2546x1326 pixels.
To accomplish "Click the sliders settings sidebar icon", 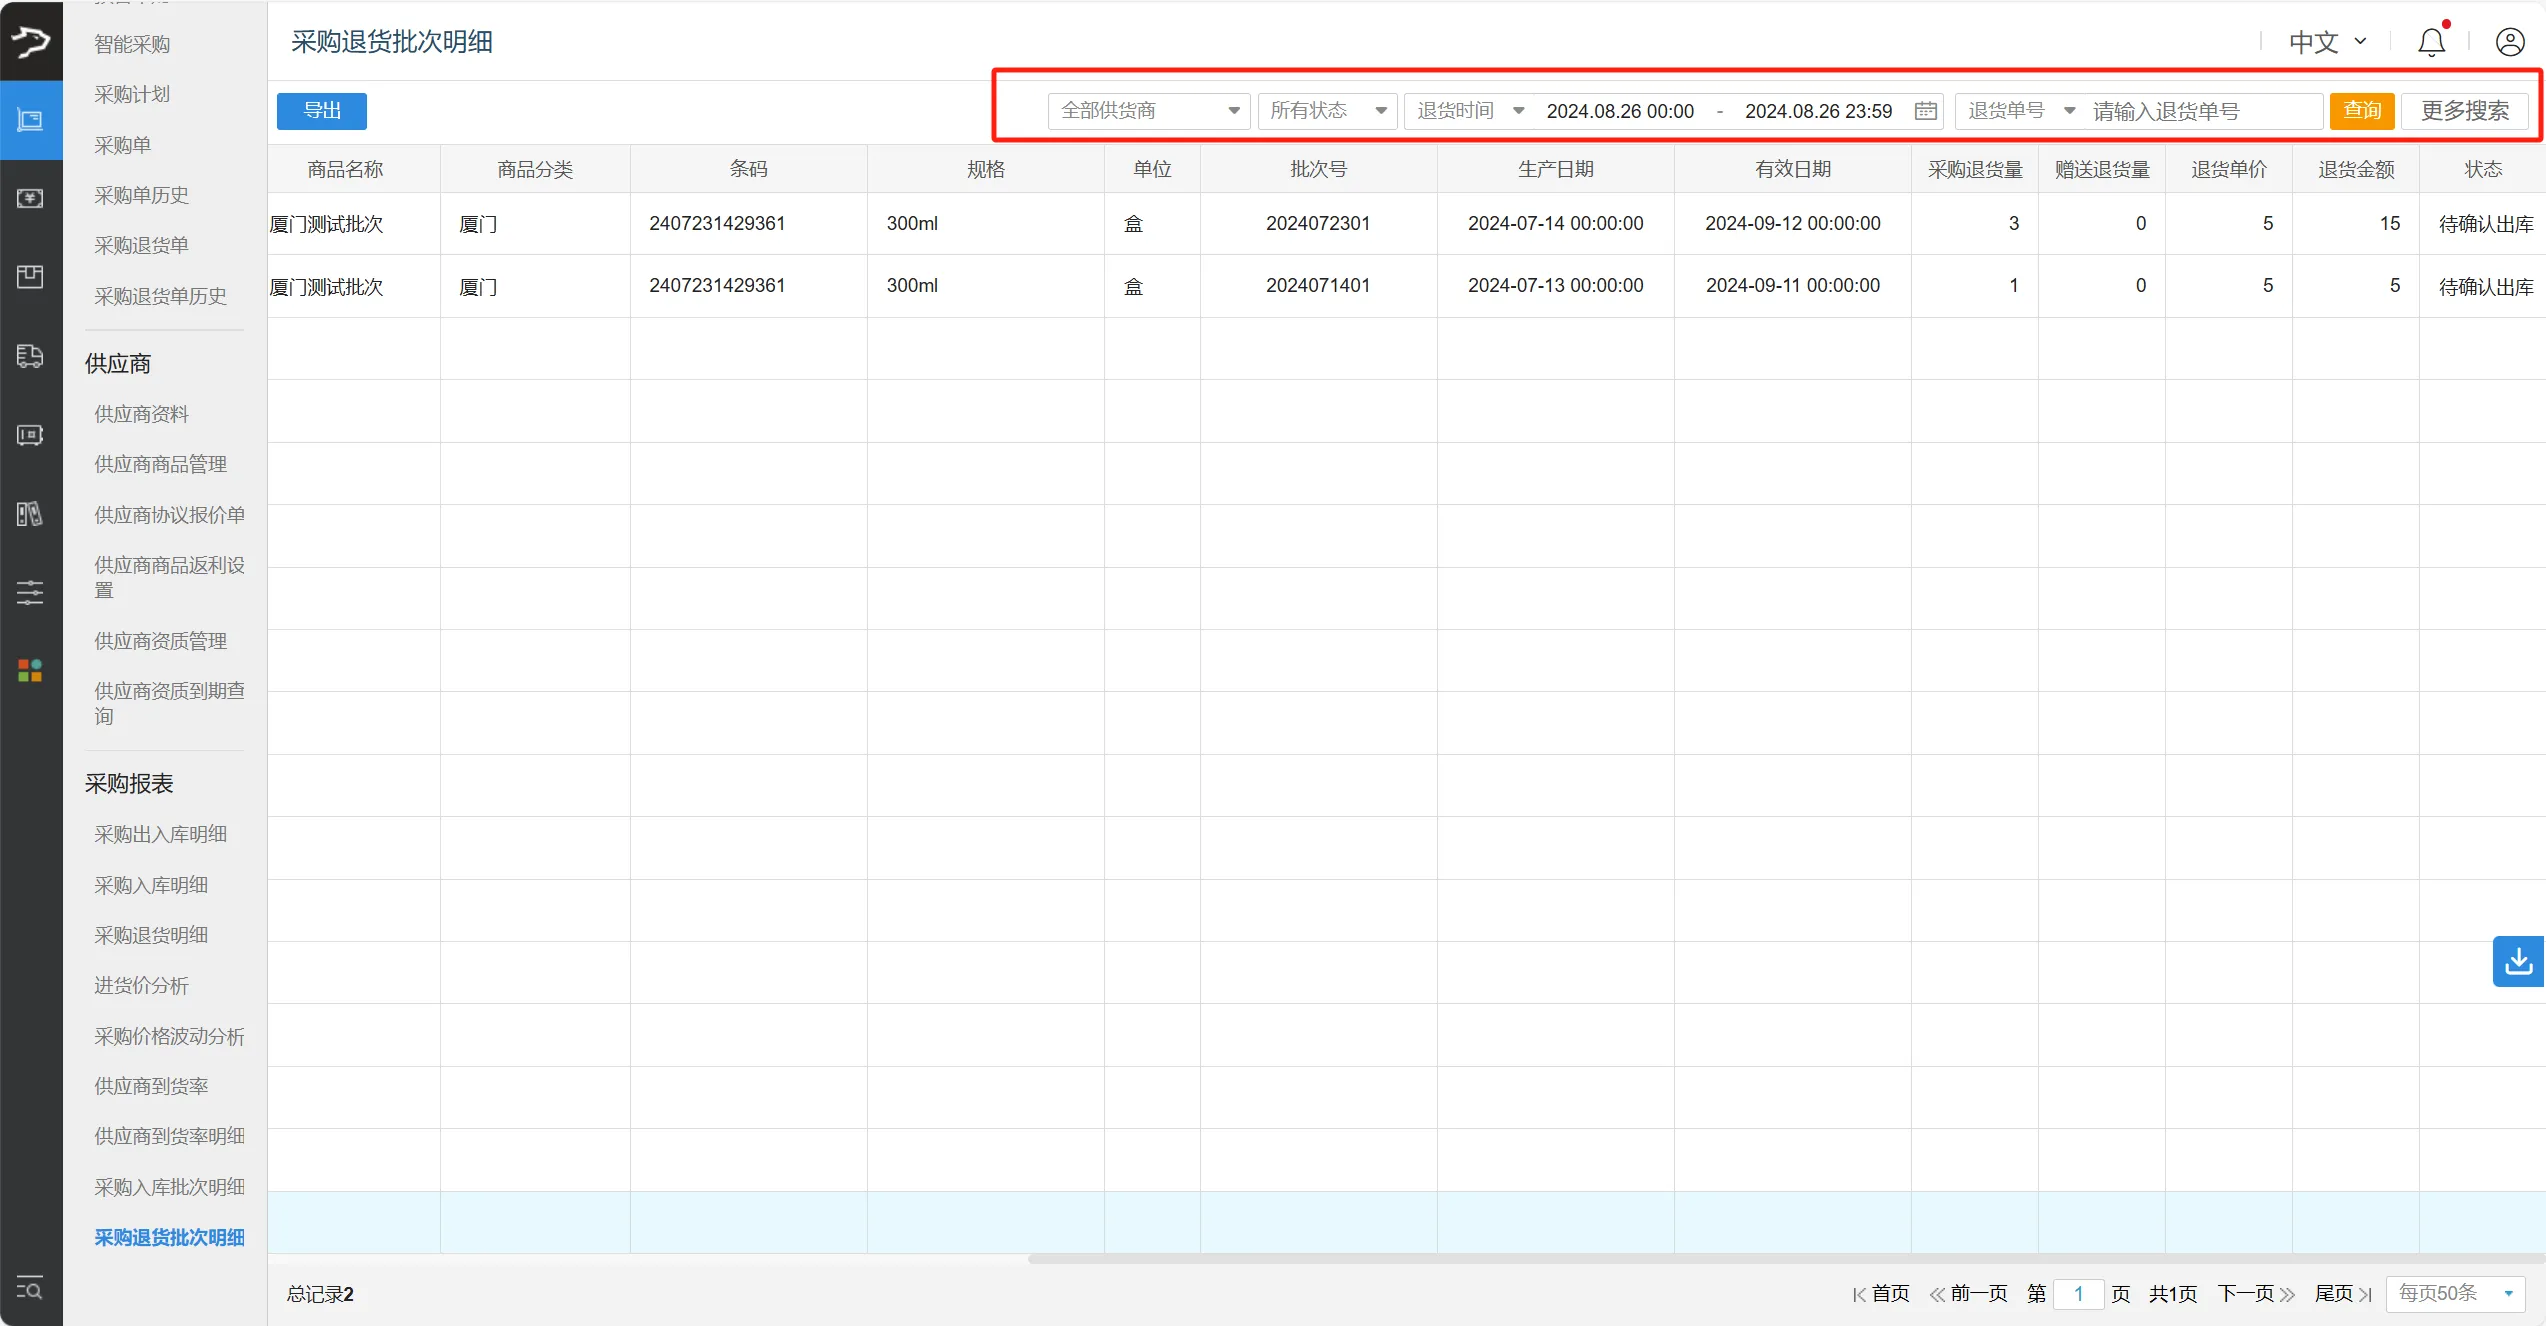I will tap(30, 592).
